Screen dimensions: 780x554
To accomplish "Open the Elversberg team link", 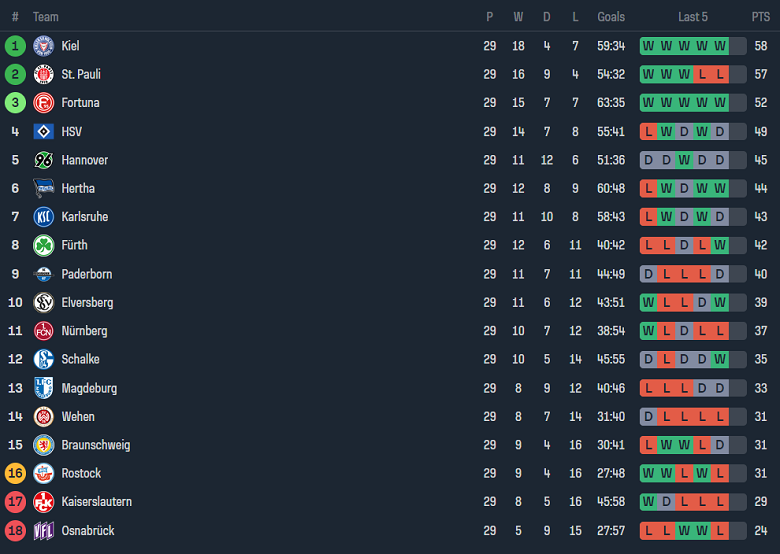I will 87,302.
